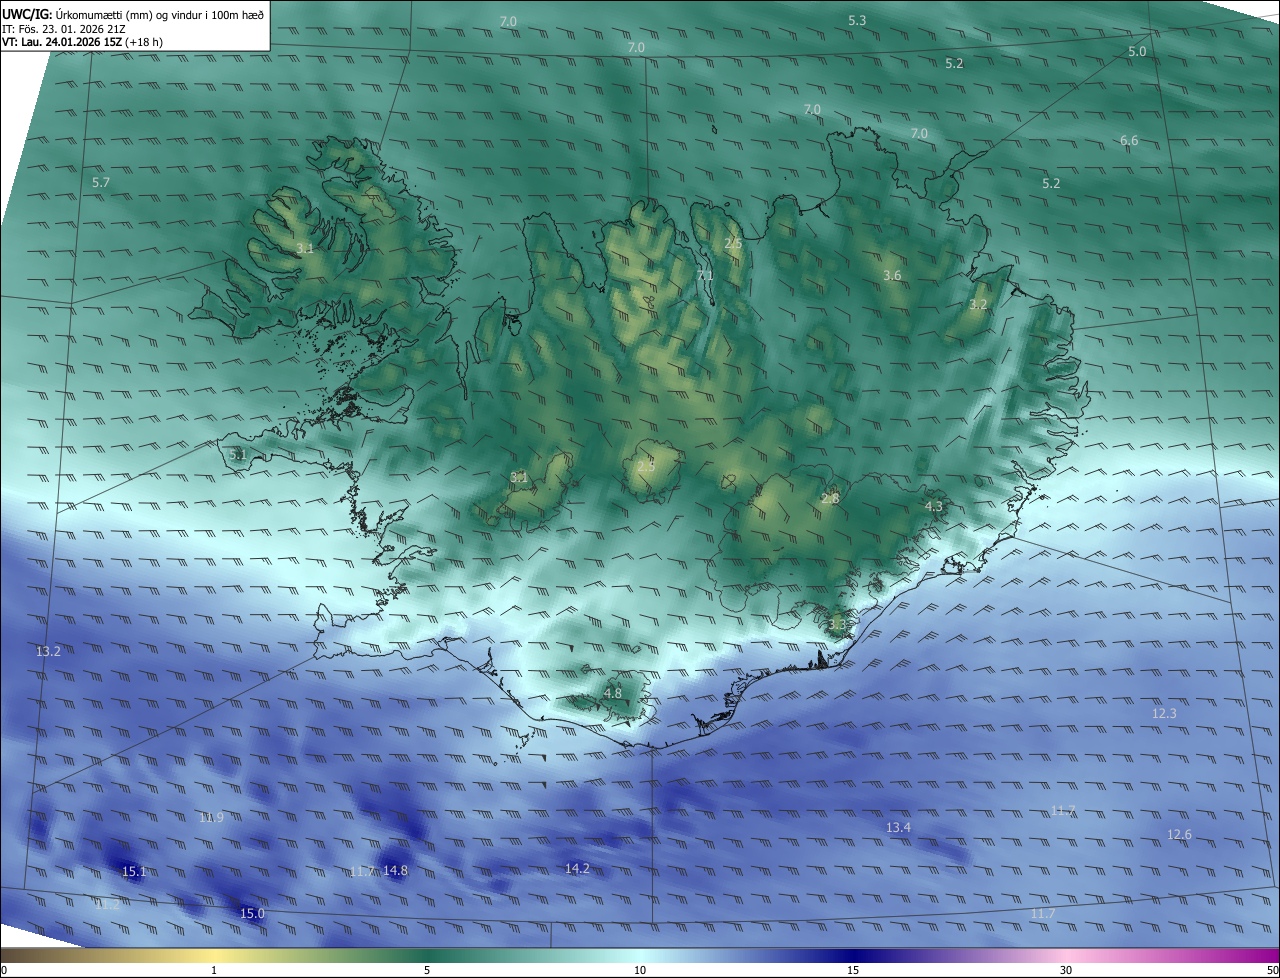This screenshot has width=1280, height=978.
Task: Click the '0' tick on the colour scale
Action: point(4,970)
